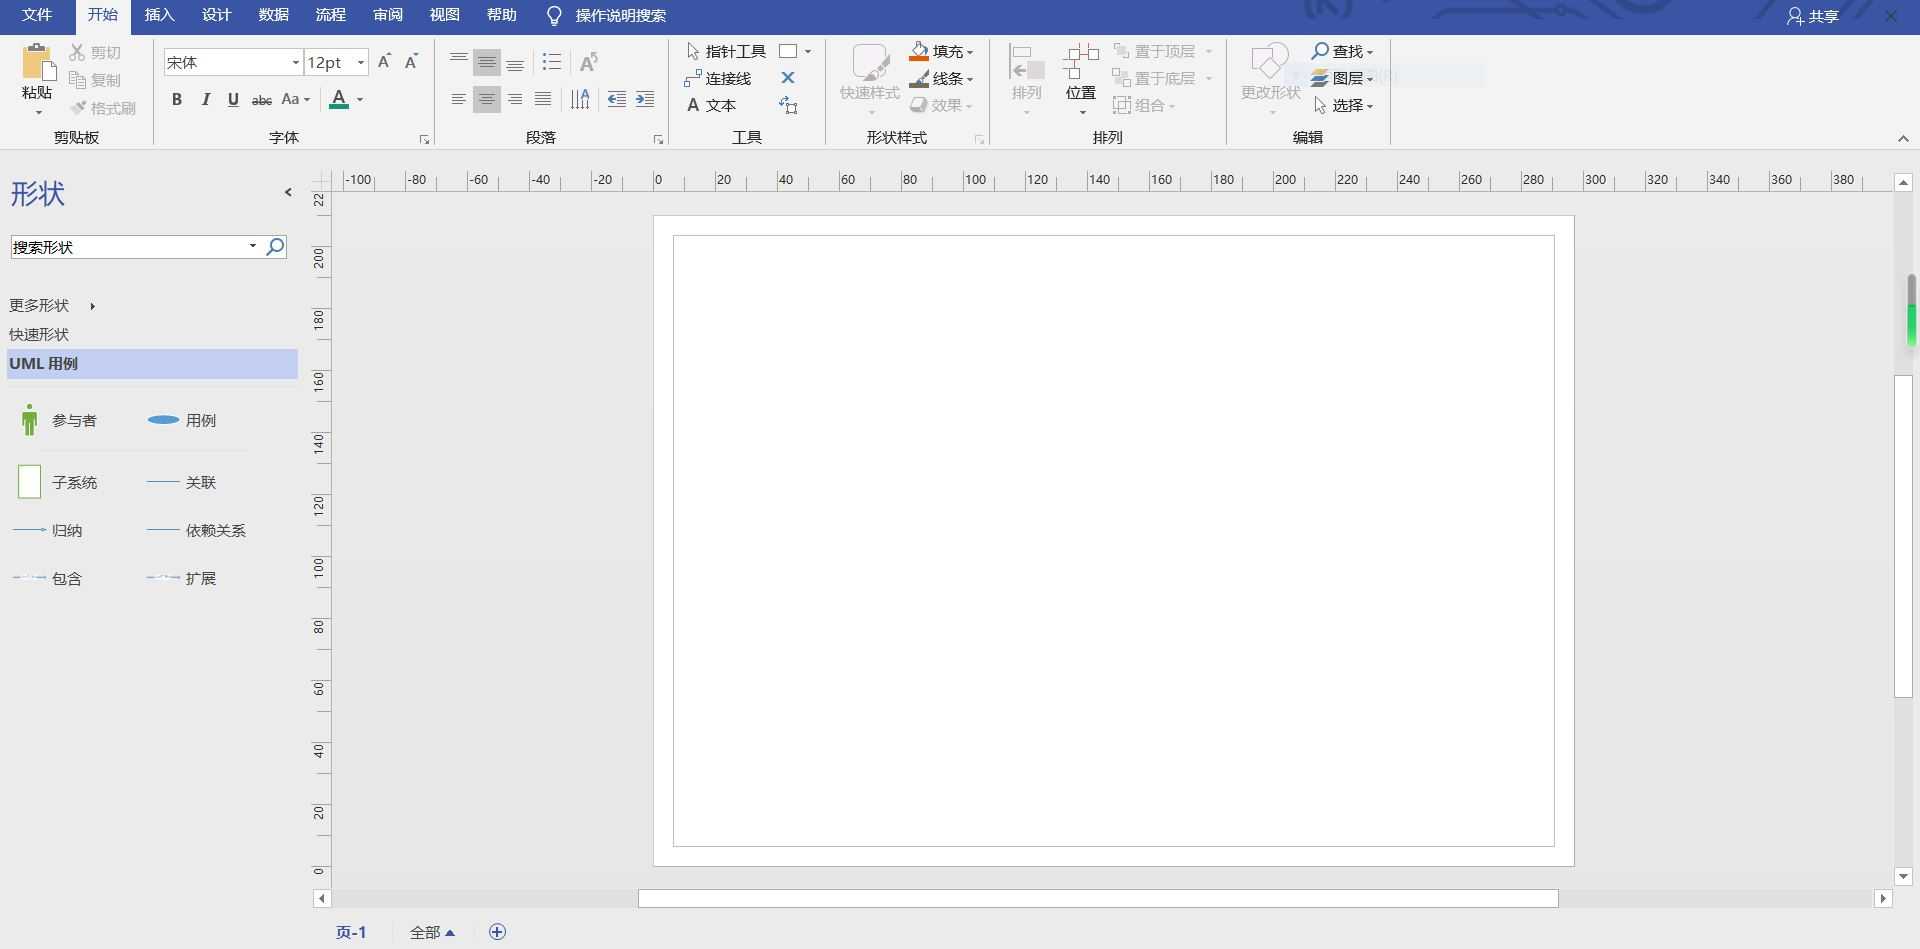
Task: Open the Select dropdown
Action: pyautogui.click(x=1343, y=105)
